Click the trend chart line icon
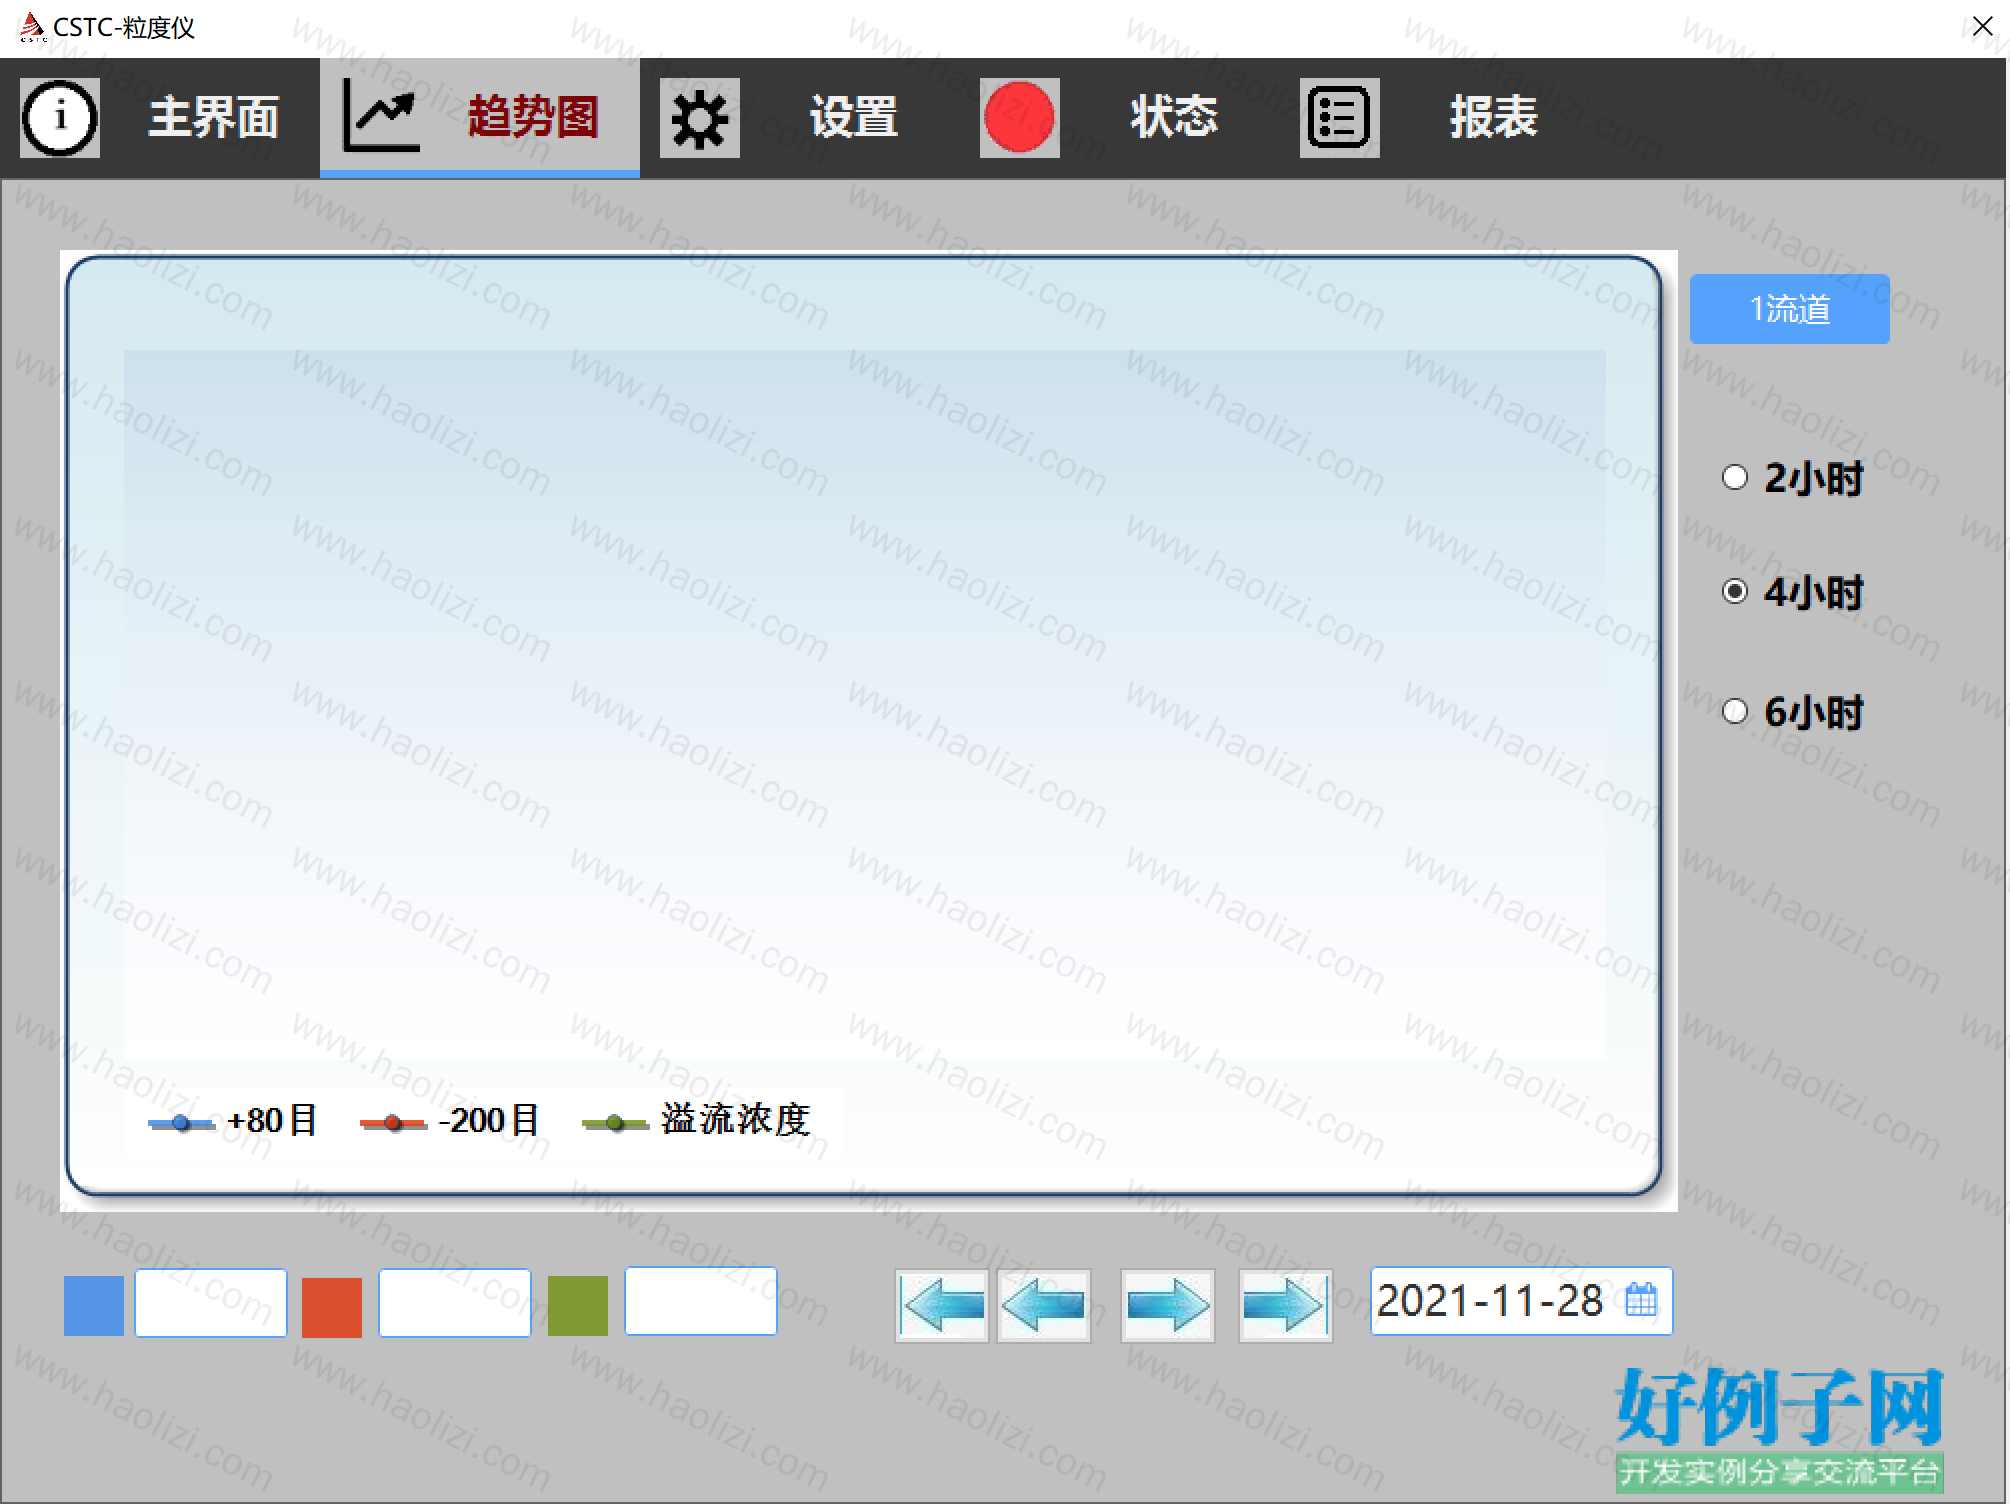This screenshot has height=1504, width=2010. point(381,116)
